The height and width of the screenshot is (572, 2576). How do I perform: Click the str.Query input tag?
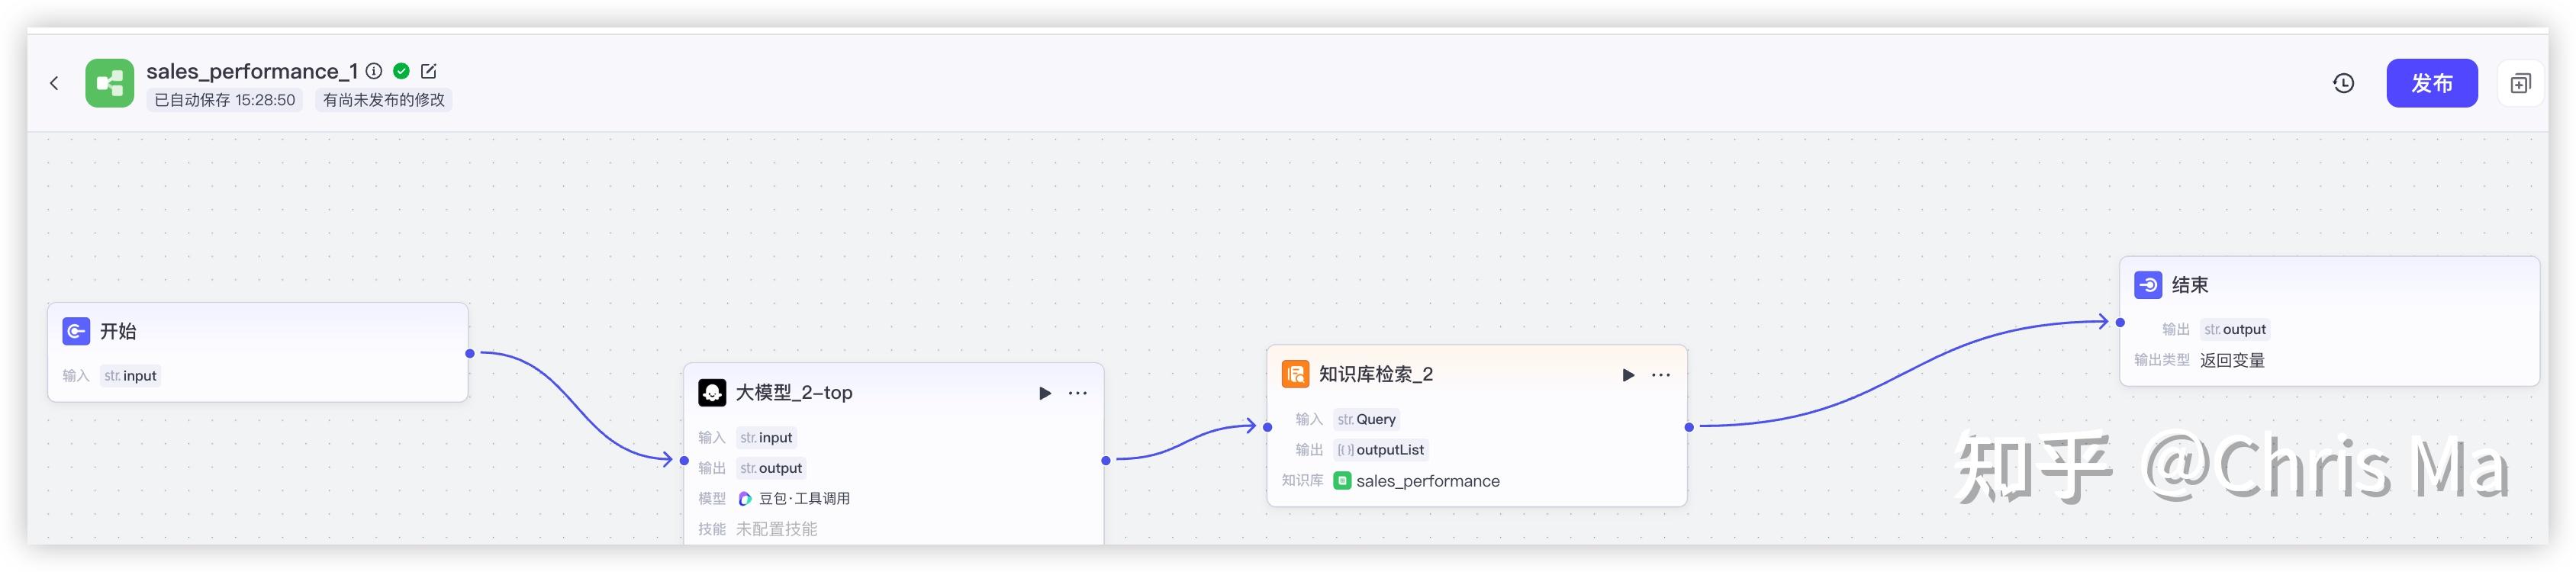coord(1367,419)
